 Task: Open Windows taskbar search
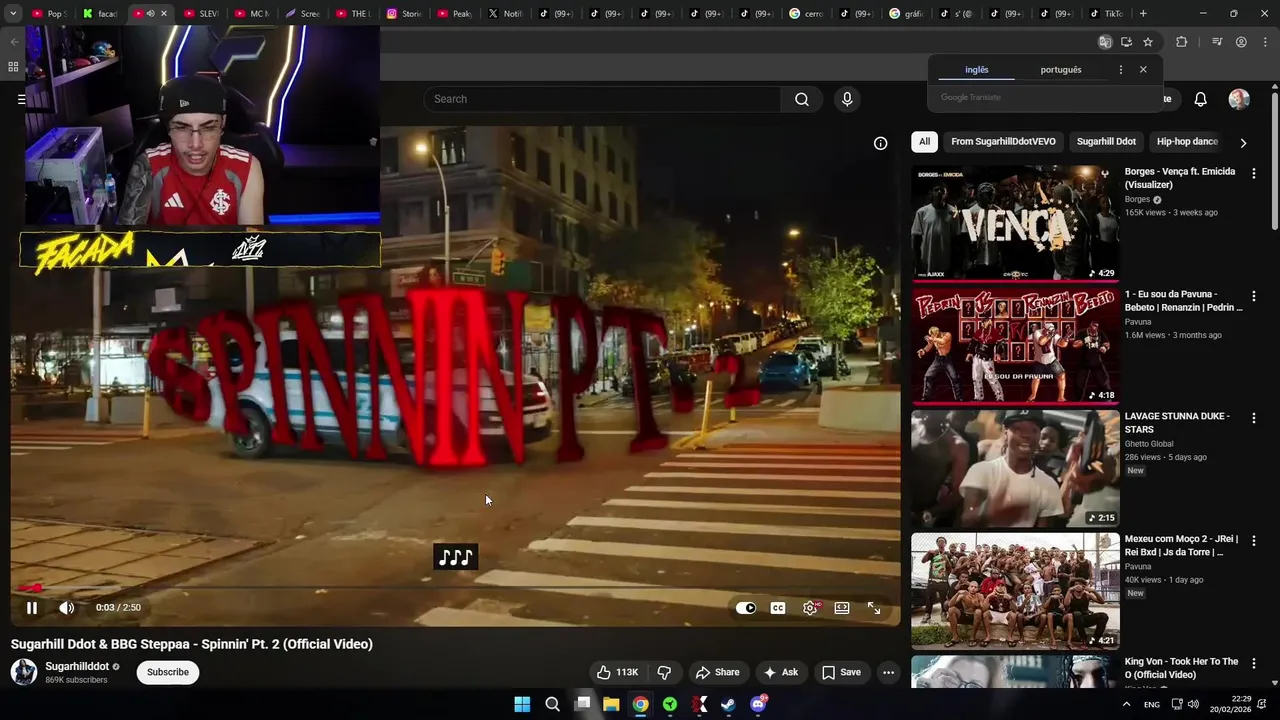click(x=552, y=704)
